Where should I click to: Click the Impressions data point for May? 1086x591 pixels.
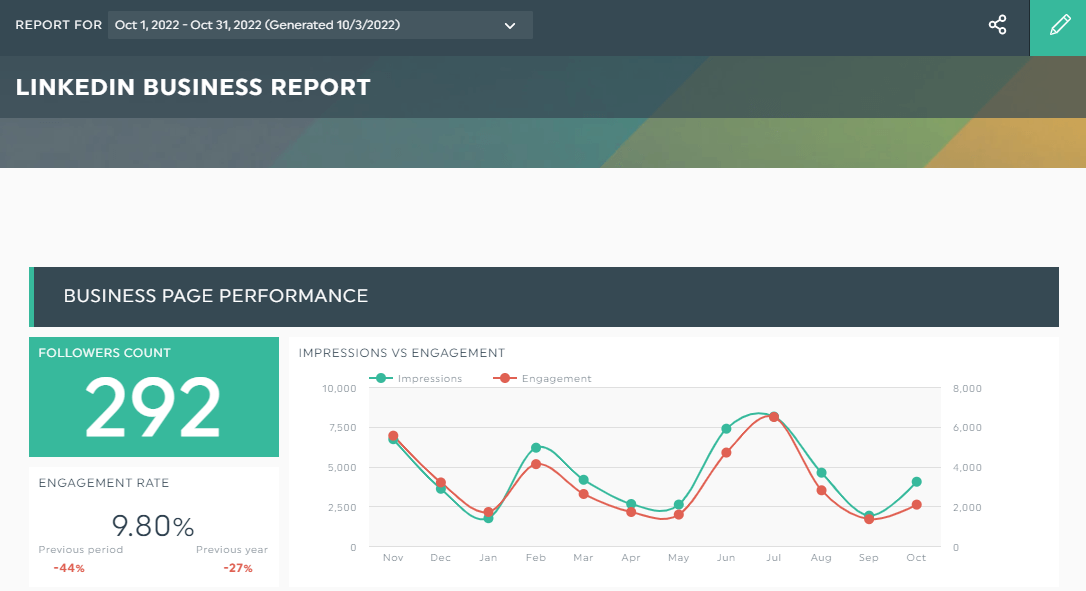pos(679,505)
